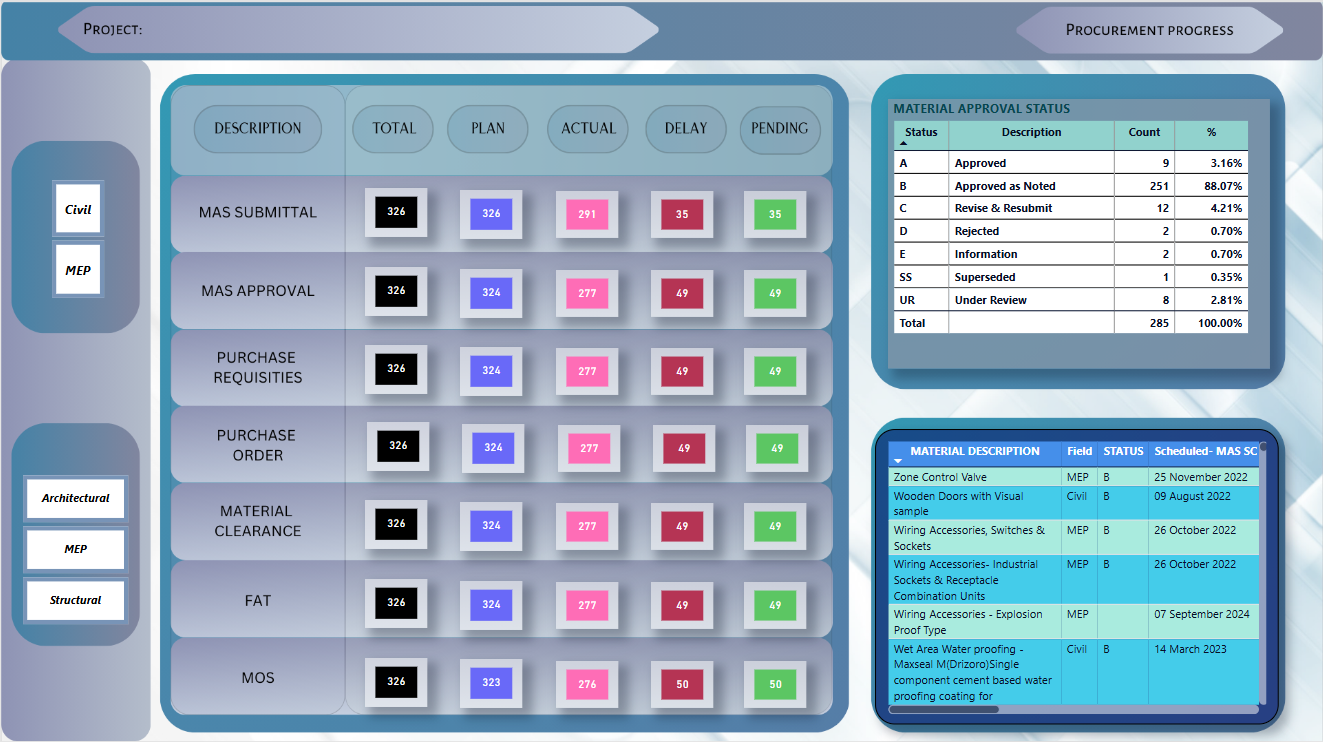The image size is (1323, 742).
Task: Sort material list by STATUS header
Action: (1123, 452)
